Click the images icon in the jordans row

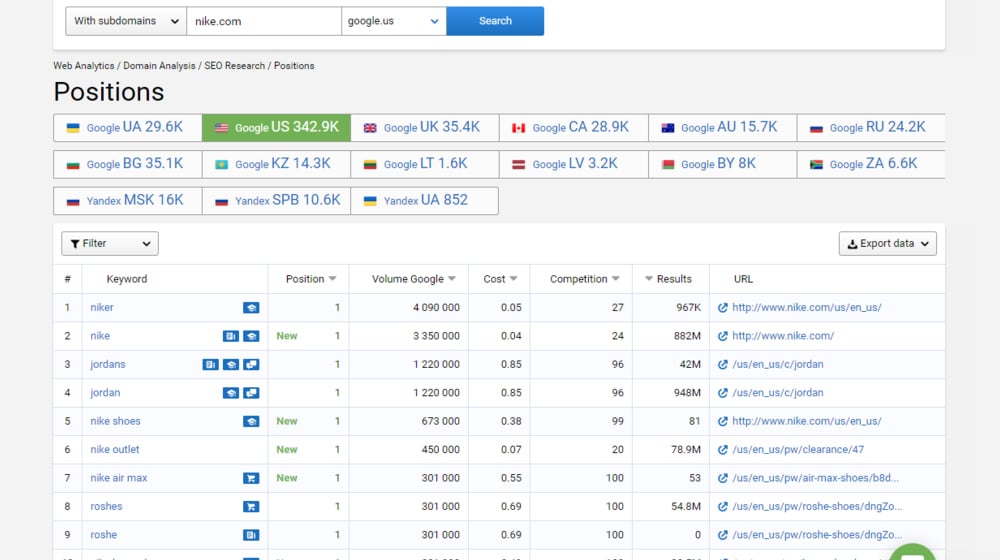click(x=251, y=365)
